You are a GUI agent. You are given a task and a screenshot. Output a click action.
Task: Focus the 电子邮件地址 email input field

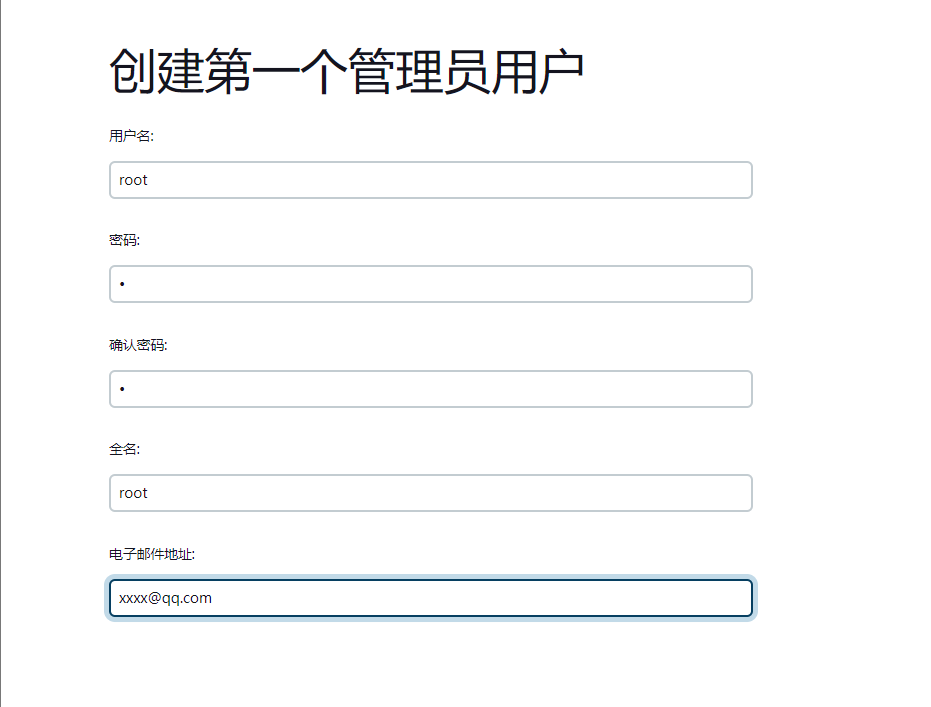[430, 598]
